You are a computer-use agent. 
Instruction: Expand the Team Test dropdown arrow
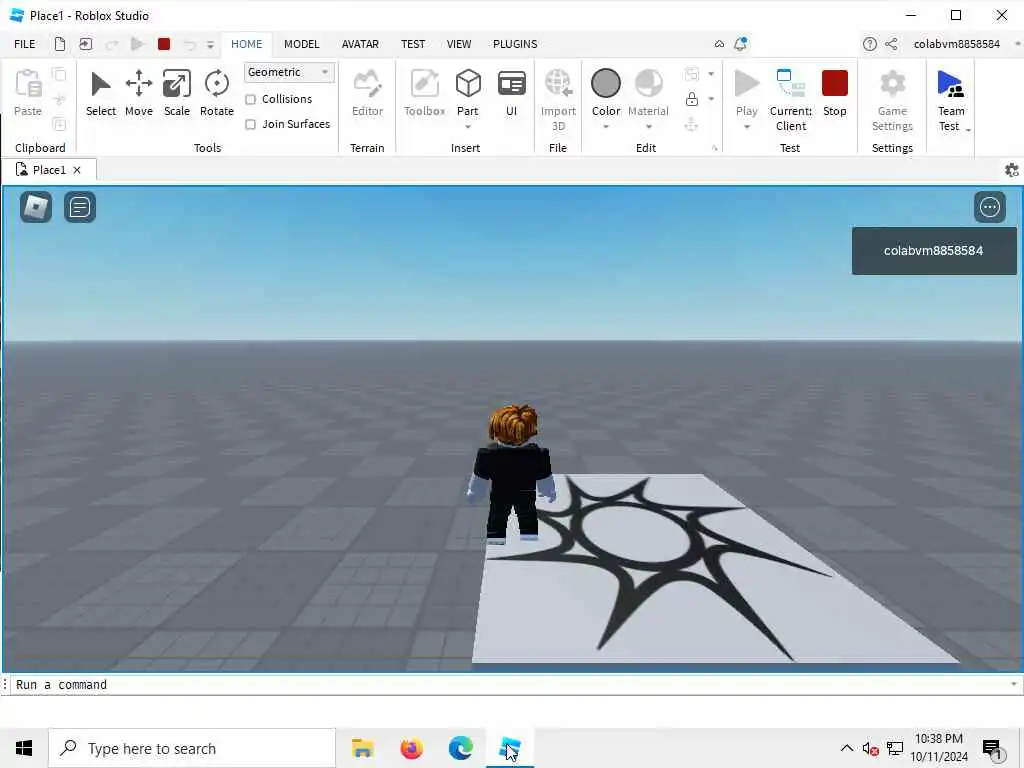pos(968,129)
